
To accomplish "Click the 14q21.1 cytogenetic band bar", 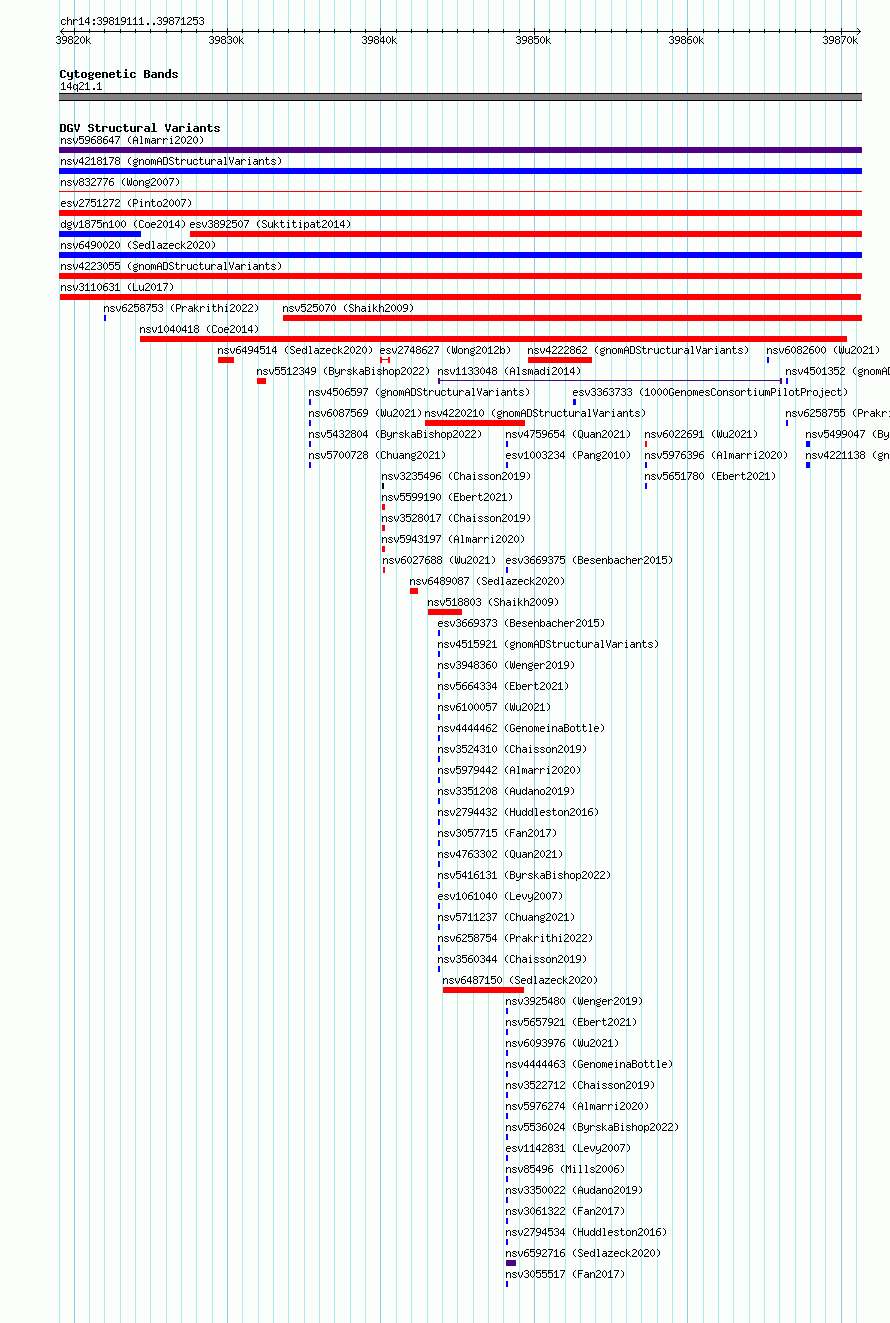I will coord(461,97).
